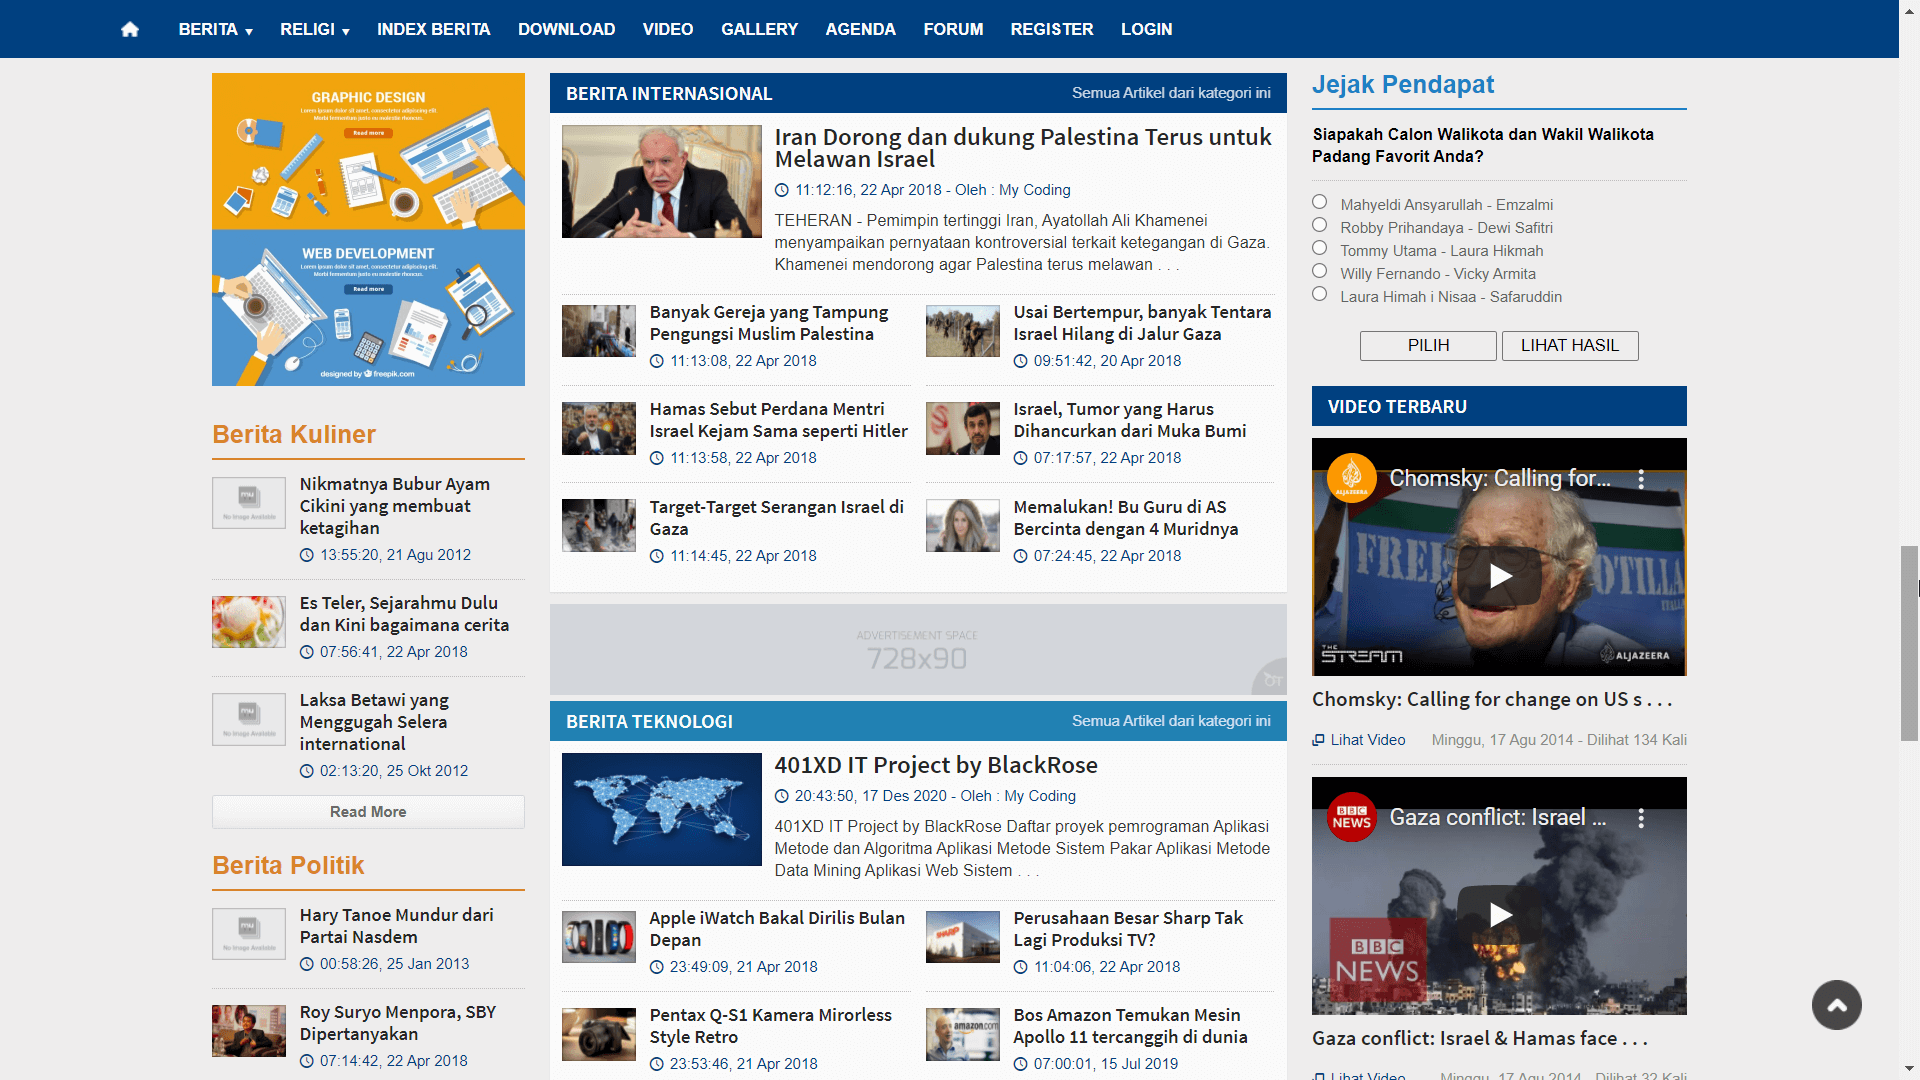Screen dimensions: 1920x1080
Task: Go to the FORUM menu item
Action: pos(952,29)
